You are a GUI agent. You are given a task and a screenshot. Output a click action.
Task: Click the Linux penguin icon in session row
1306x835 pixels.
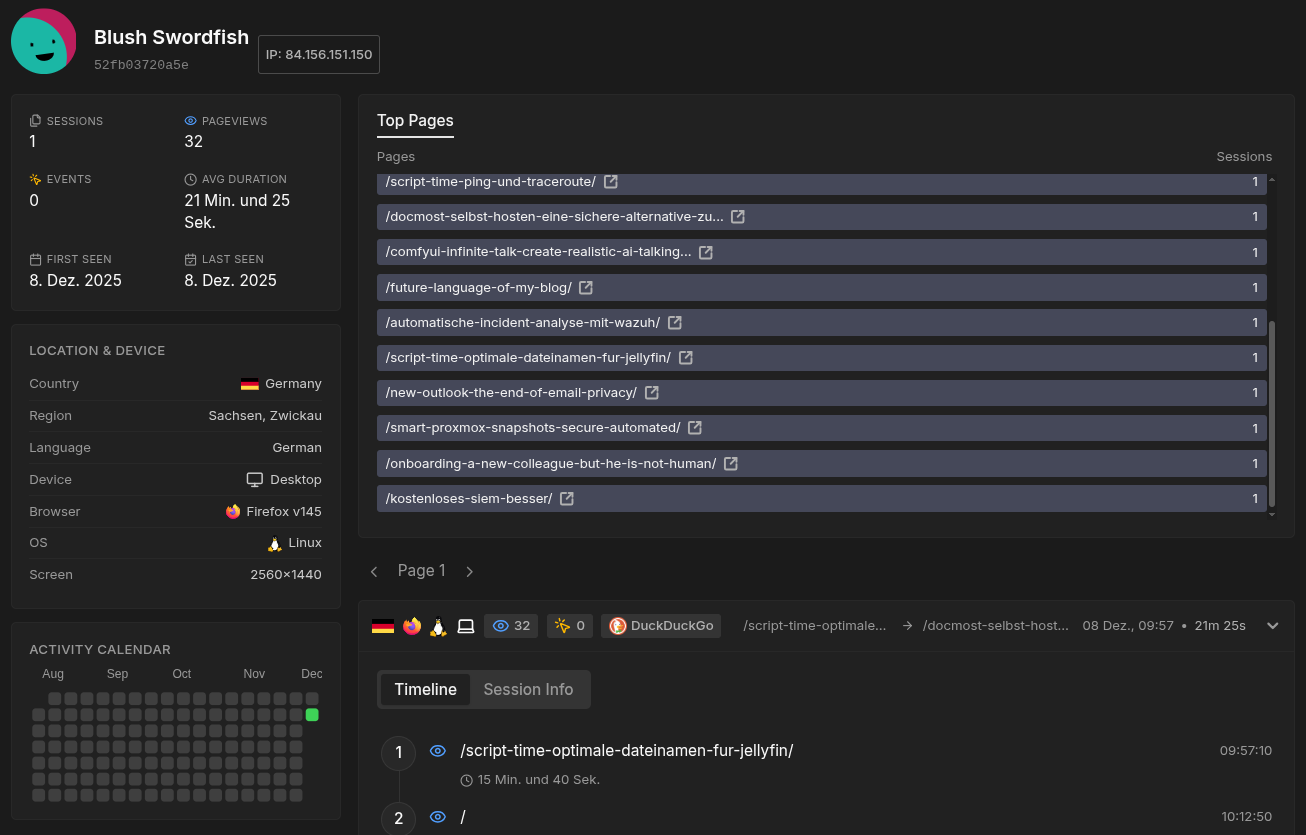coord(438,626)
